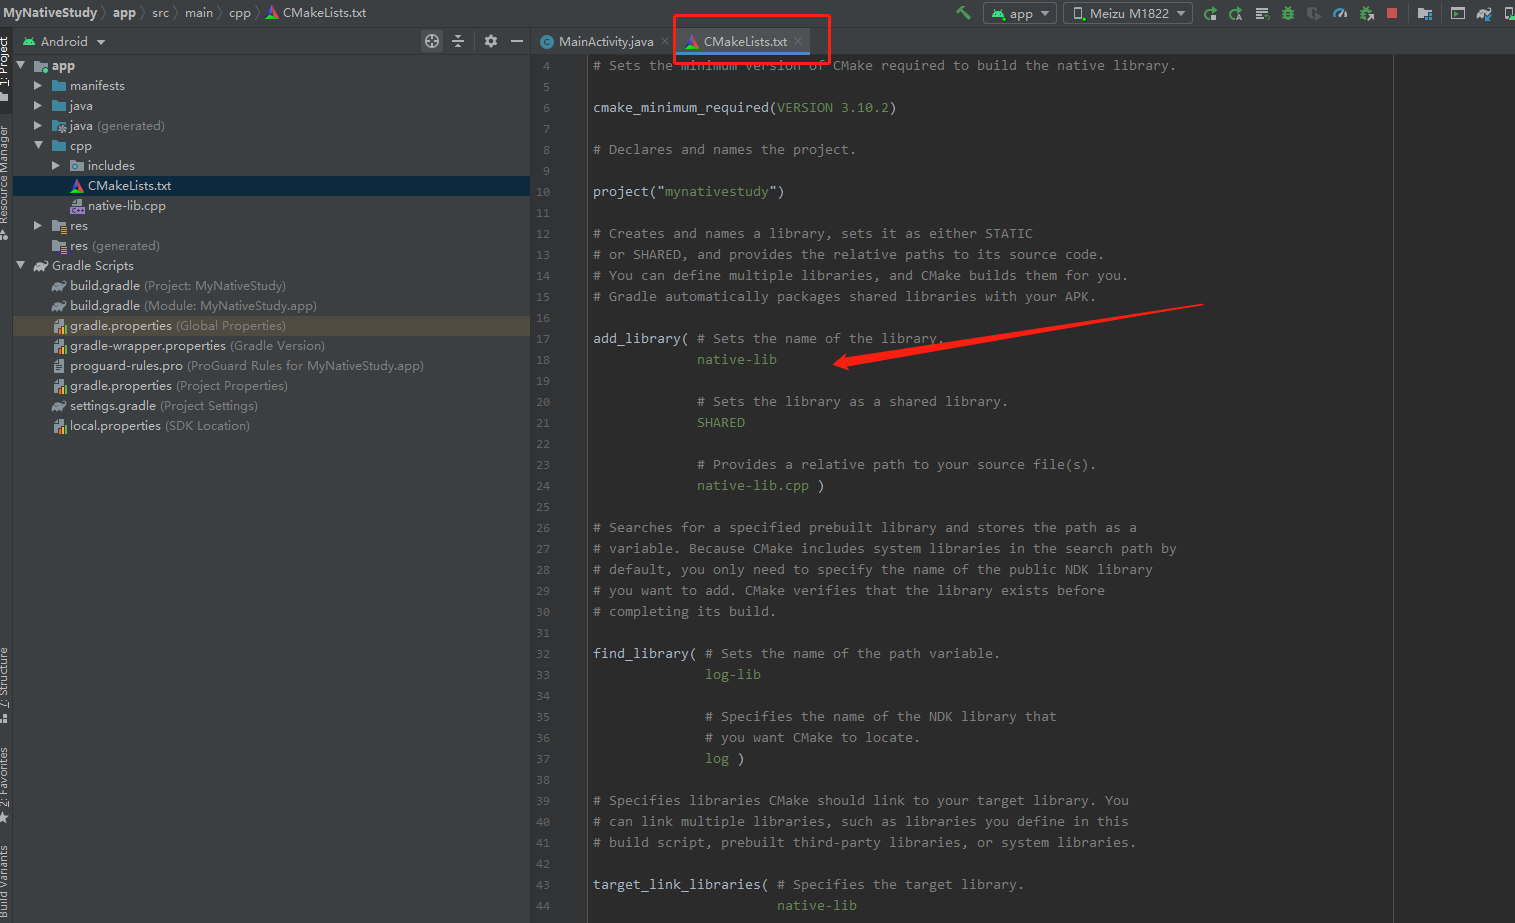Image resolution: width=1515 pixels, height=923 pixels.
Task: Open build.gradle (Project: MyNativeStudy)
Action: pos(271,285)
